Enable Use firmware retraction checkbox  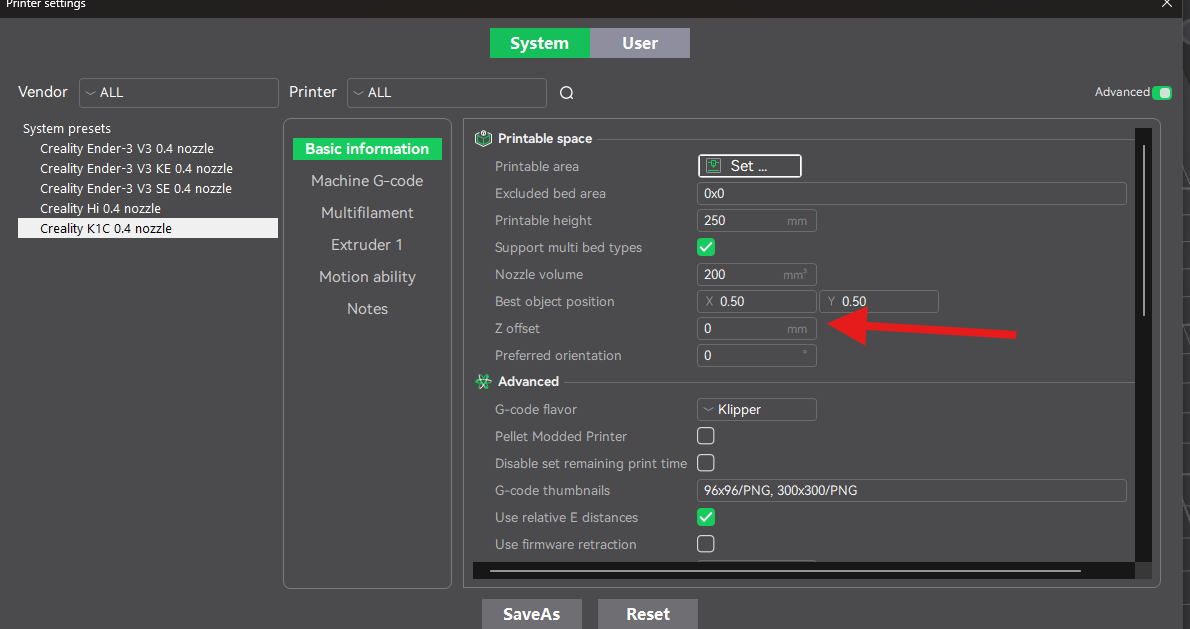pos(706,544)
